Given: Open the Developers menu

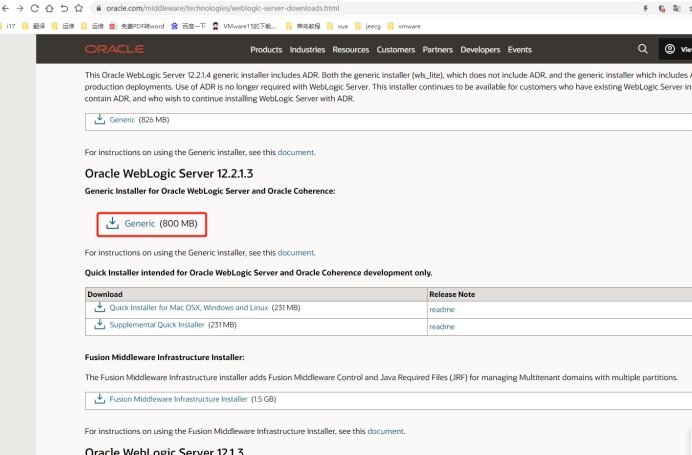Looking at the screenshot, I should pos(480,49).
